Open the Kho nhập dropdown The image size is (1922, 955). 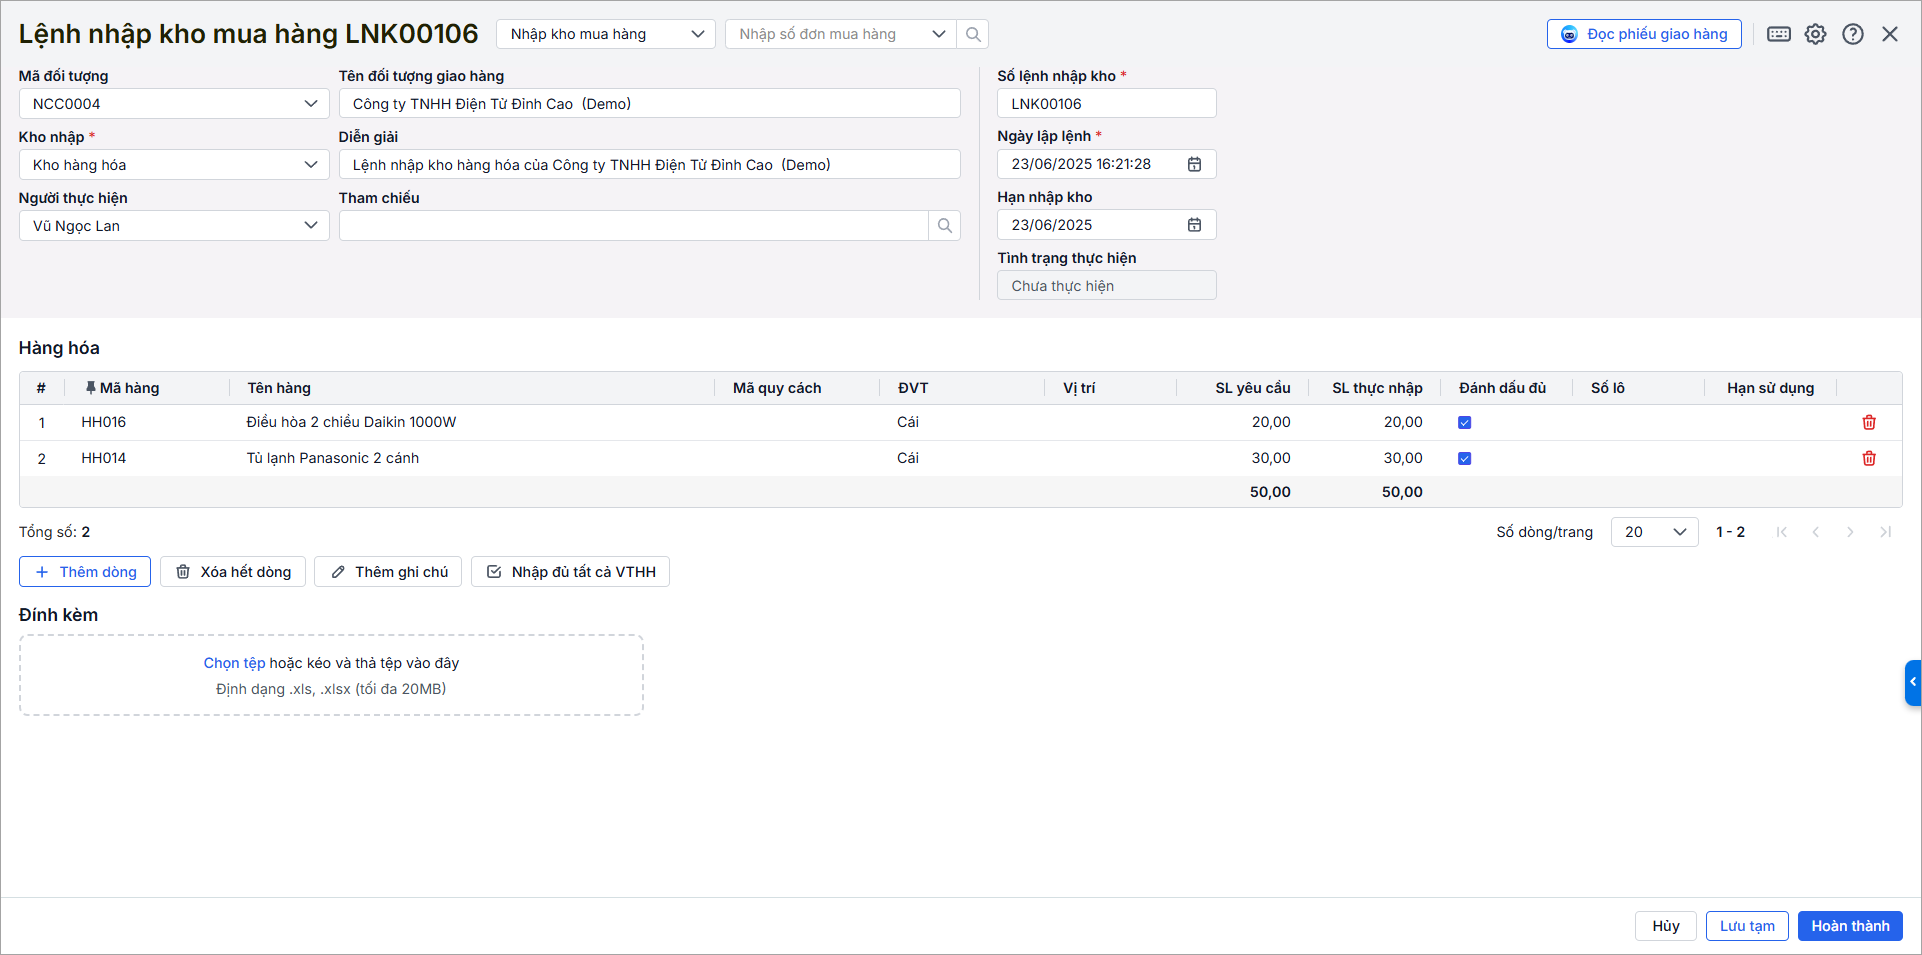[174, 165]
